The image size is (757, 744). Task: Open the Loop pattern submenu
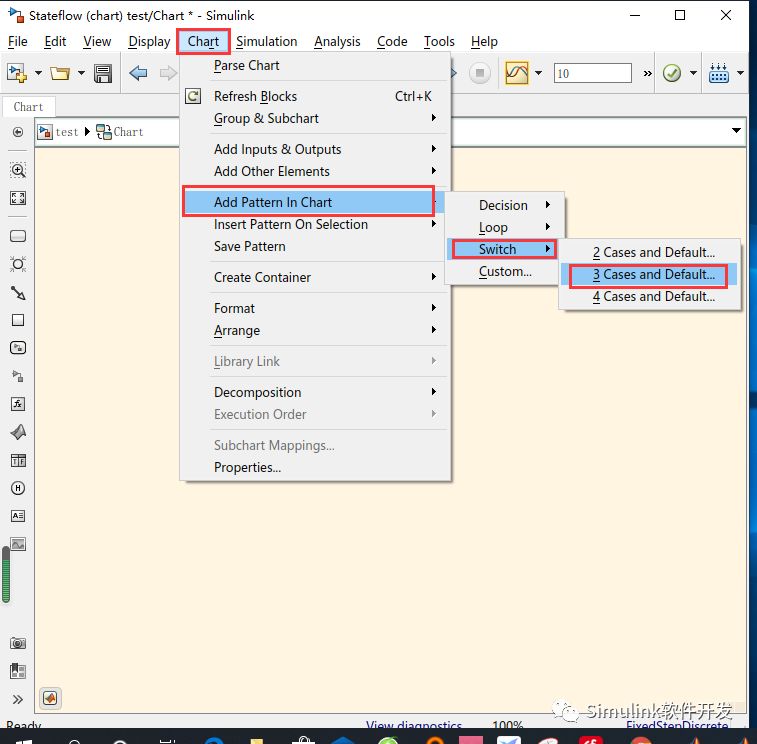pyautogui.click(x=503, y=227)
